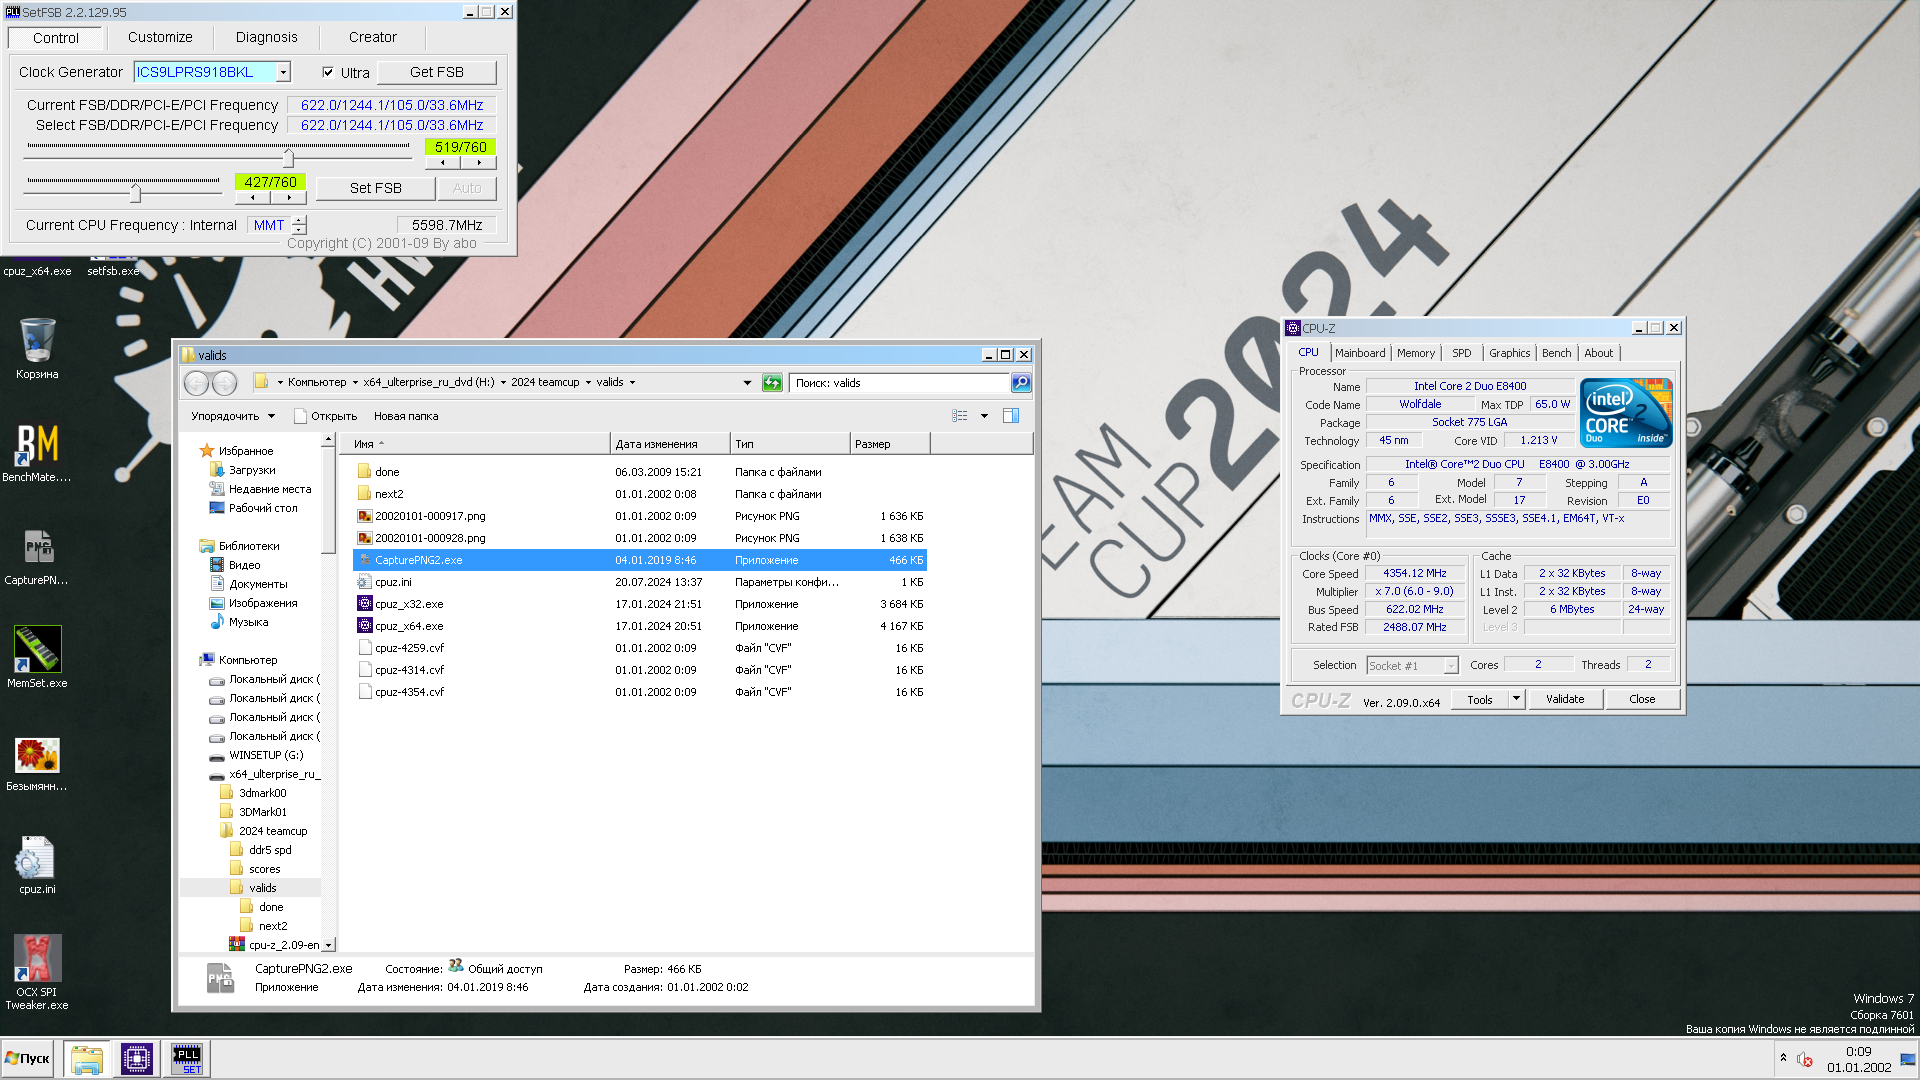The image size is (1920, 1080).
Task: Expand the view options dropdown arrow
Action: (984, 416)
